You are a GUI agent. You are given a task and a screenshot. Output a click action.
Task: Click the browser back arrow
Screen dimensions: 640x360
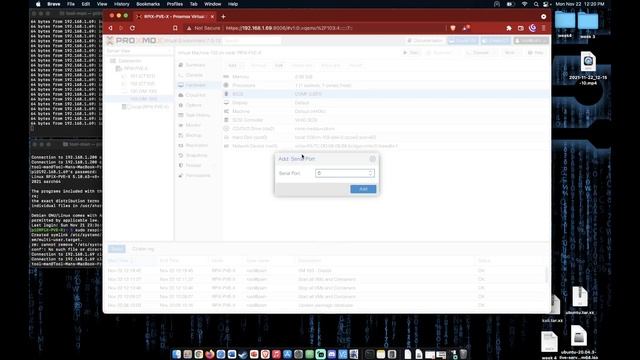click(110, 28)
